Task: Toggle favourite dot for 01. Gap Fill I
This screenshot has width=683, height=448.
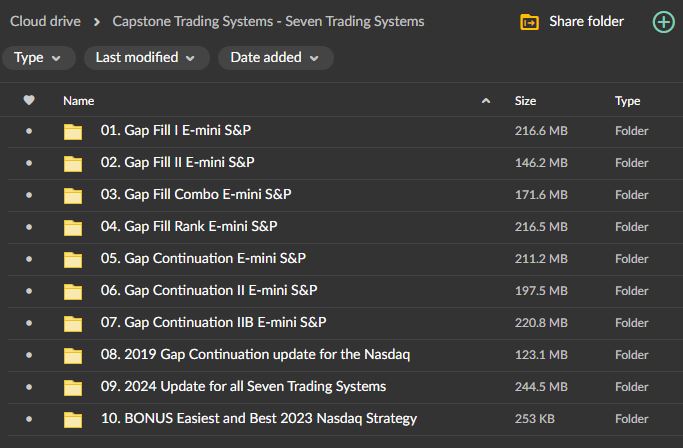Action: click(x=29, y=131)
